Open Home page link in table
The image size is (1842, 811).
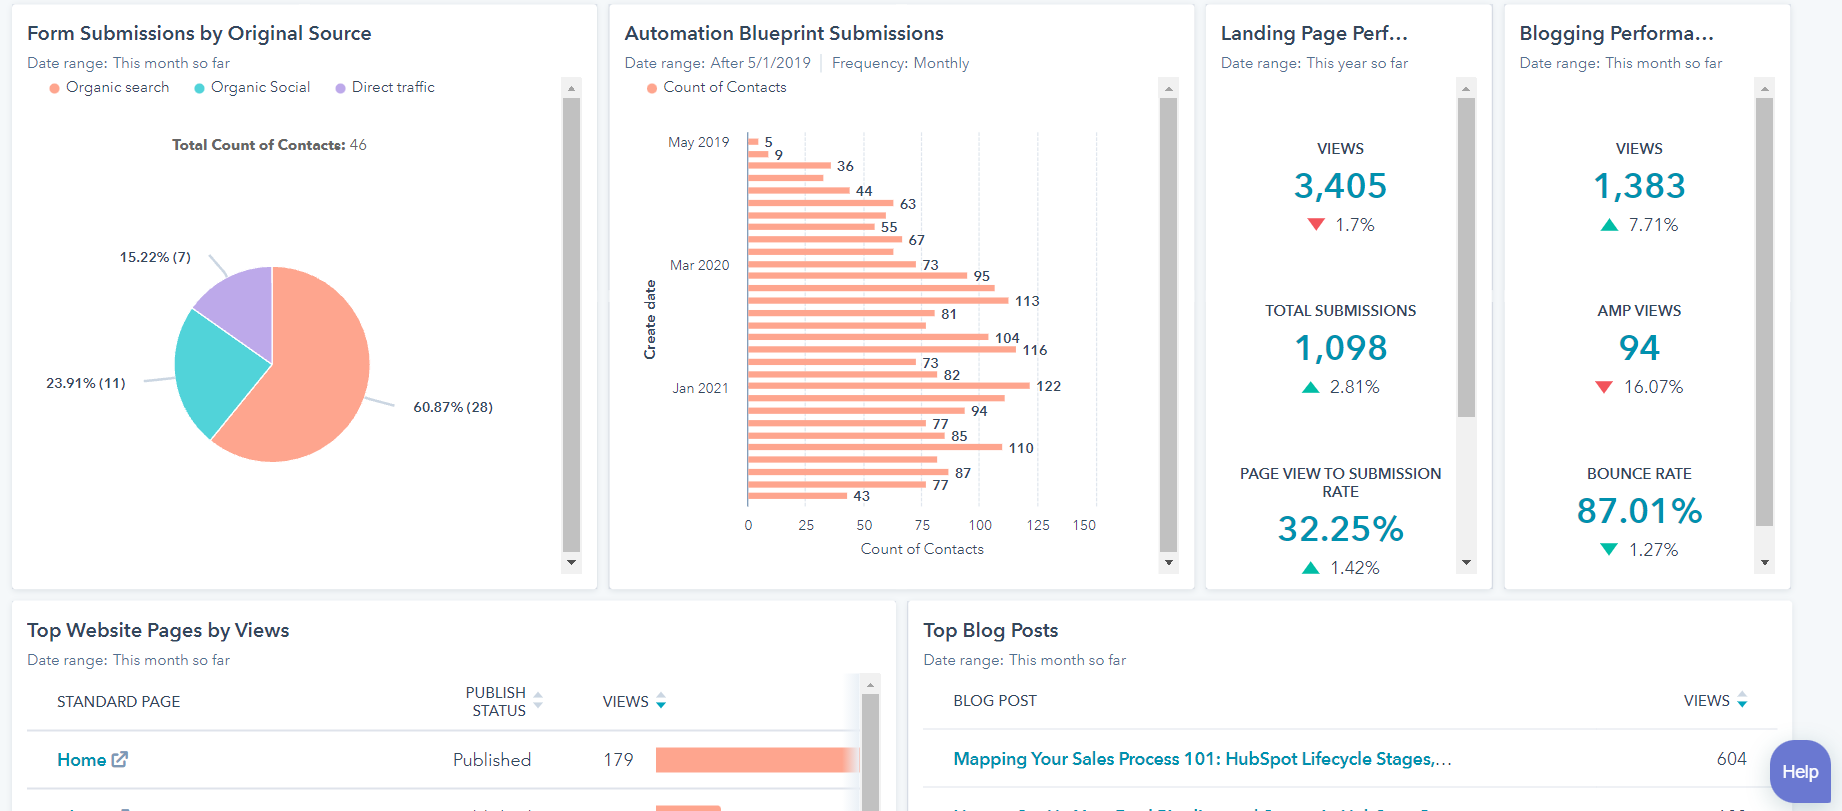click(x=81, y=760)
